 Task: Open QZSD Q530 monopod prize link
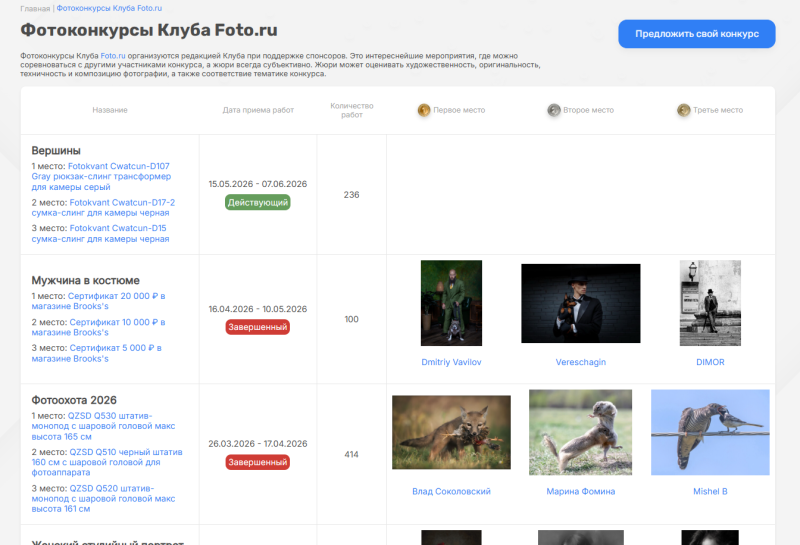point(103,426)
